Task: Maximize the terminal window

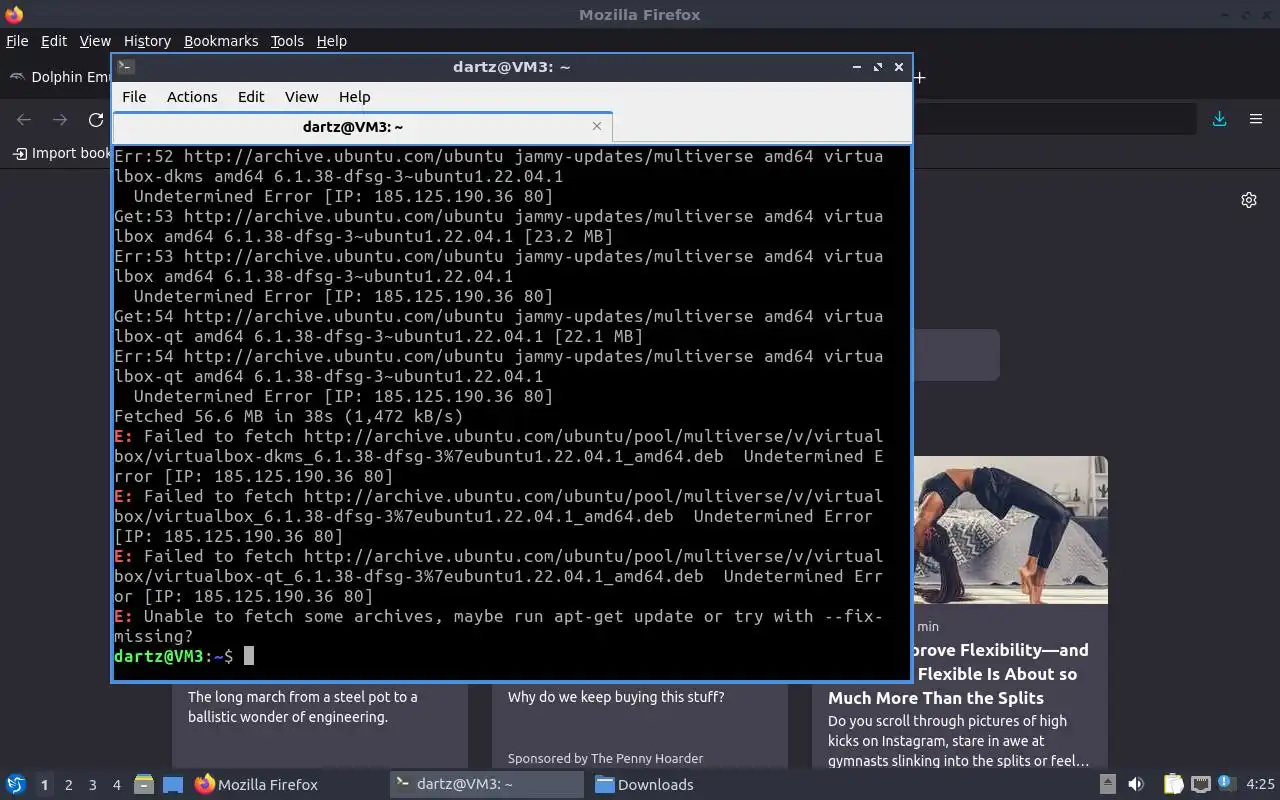Action: (x=878, y=67)
